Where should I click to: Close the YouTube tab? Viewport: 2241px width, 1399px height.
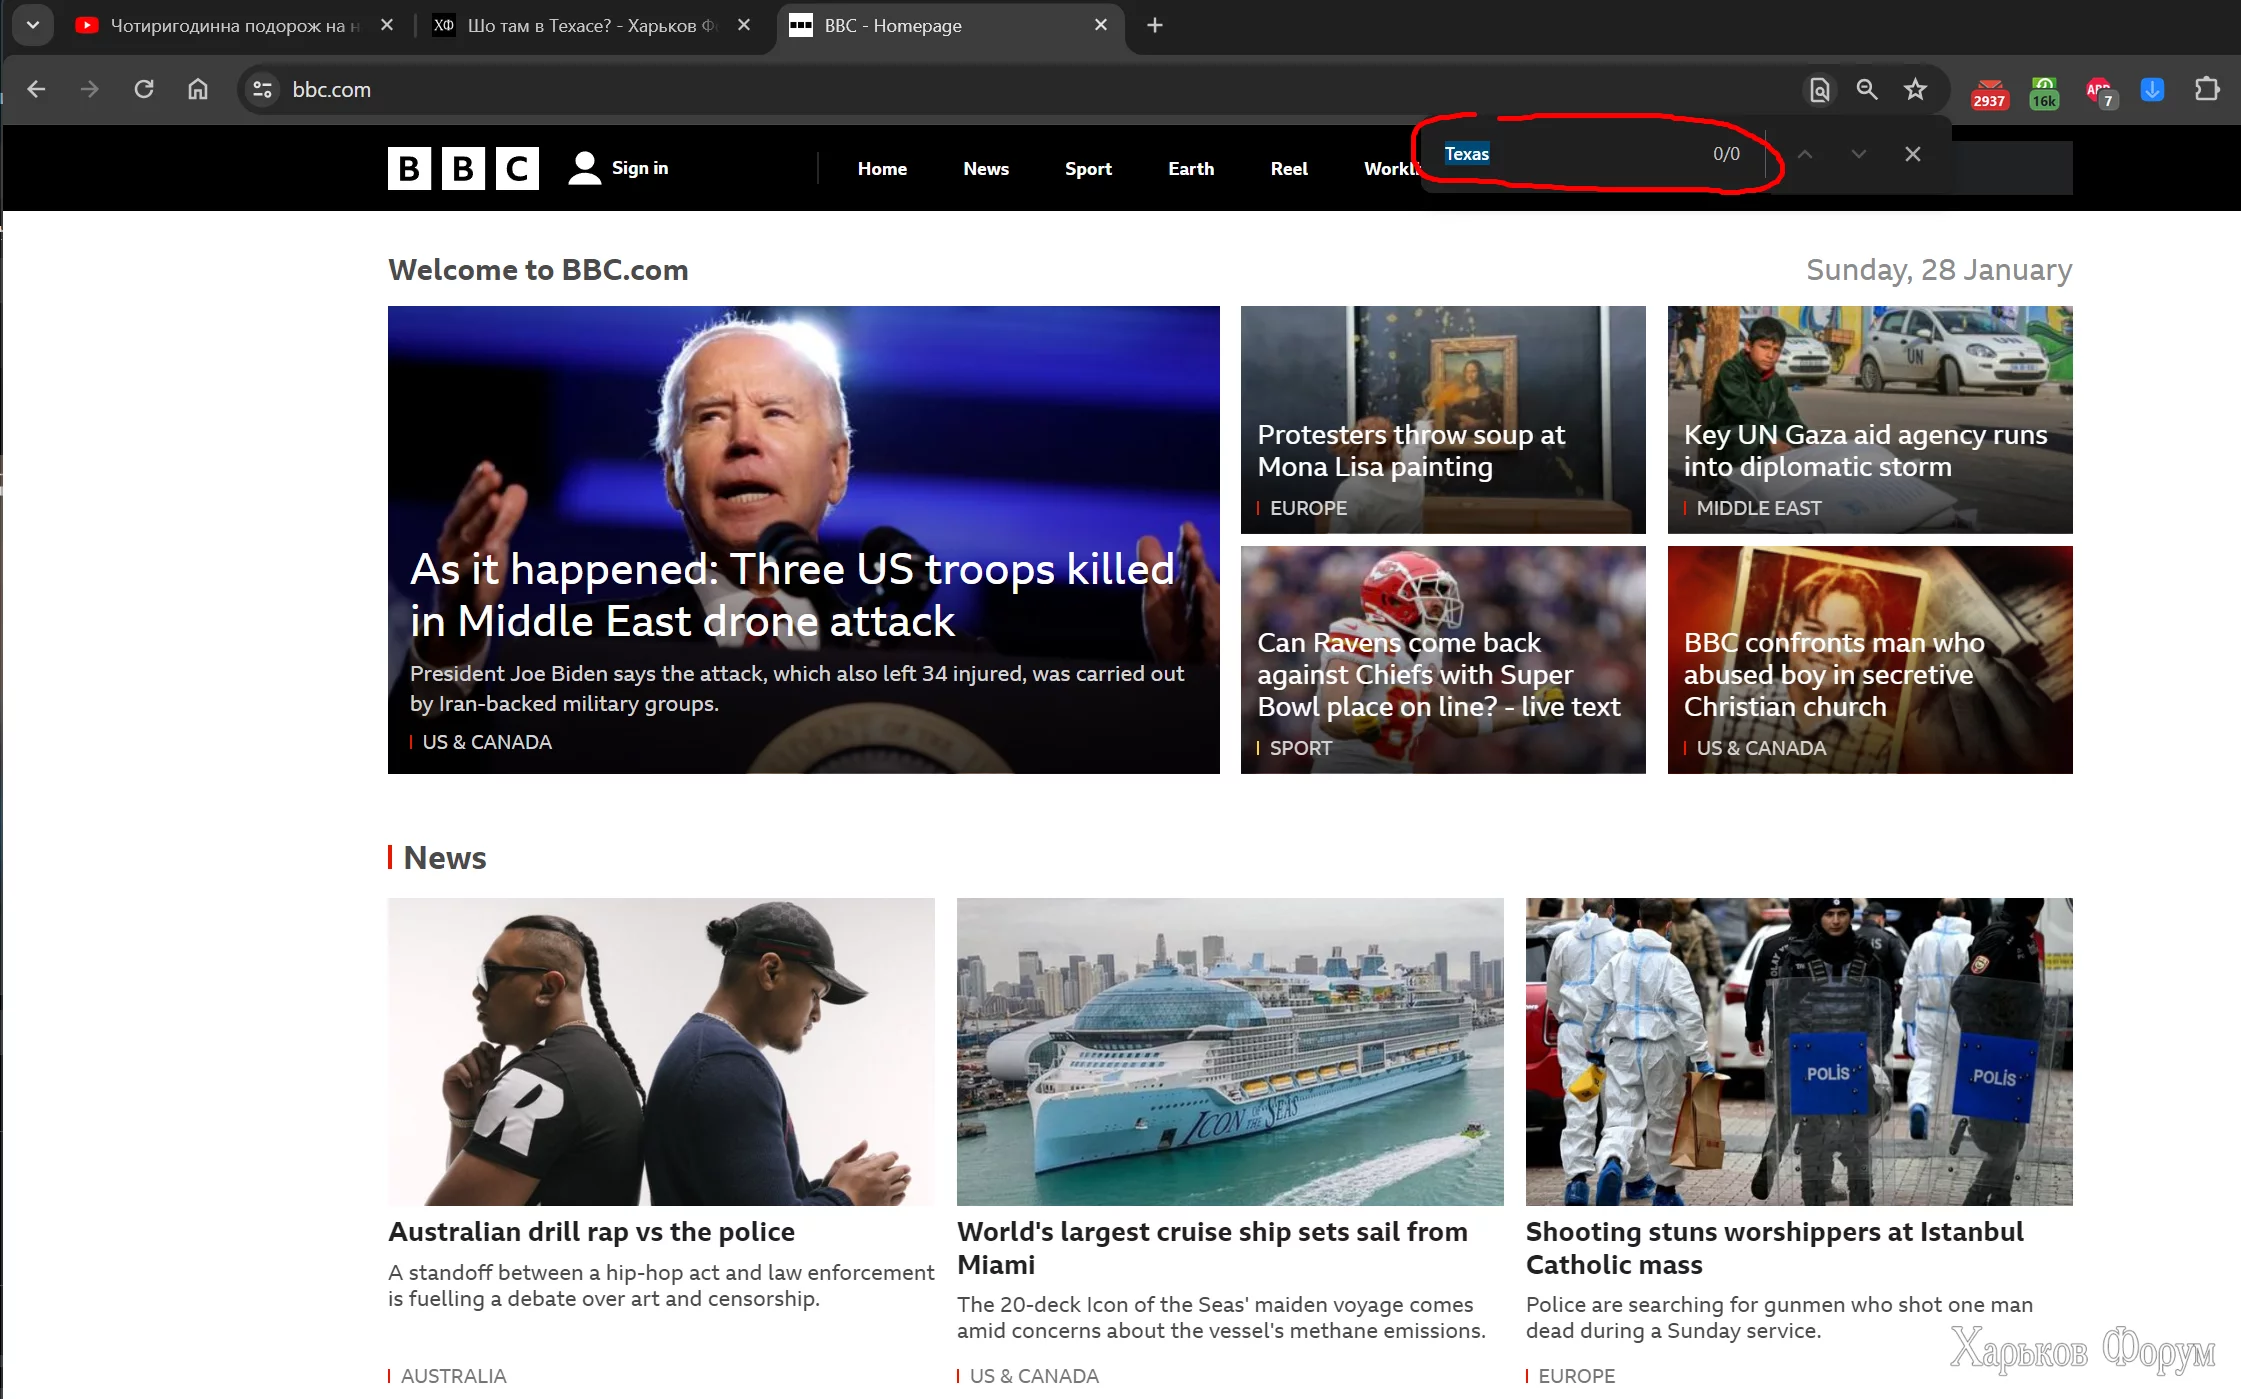click(387, 25)
